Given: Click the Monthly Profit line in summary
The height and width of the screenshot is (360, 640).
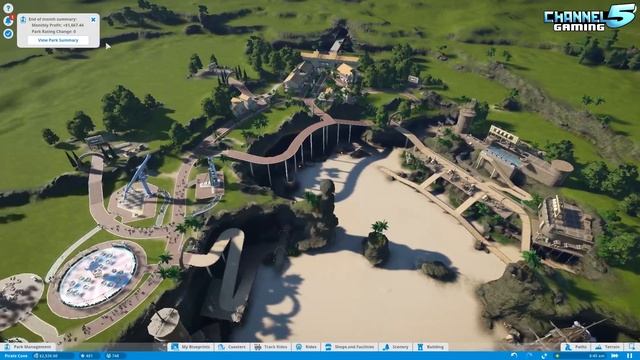Looking at the screenshot, I should (x=58, y=25).
